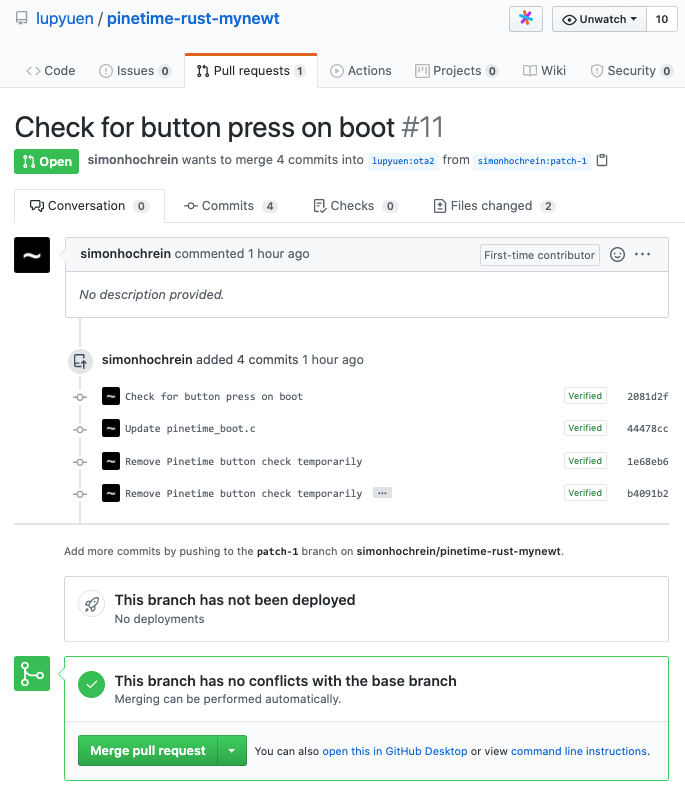Open the comment three-dot options menu
Screen dimensions: 685x788
643,255
